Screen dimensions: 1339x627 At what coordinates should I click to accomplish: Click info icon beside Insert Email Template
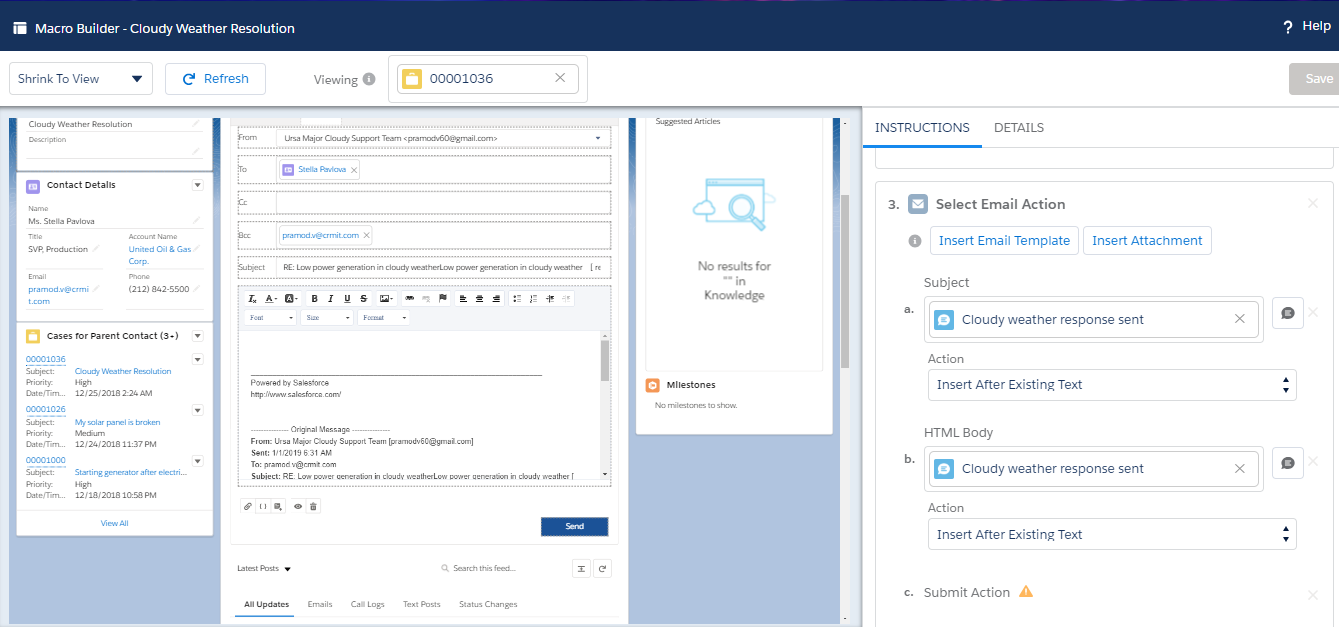point(914,241)
